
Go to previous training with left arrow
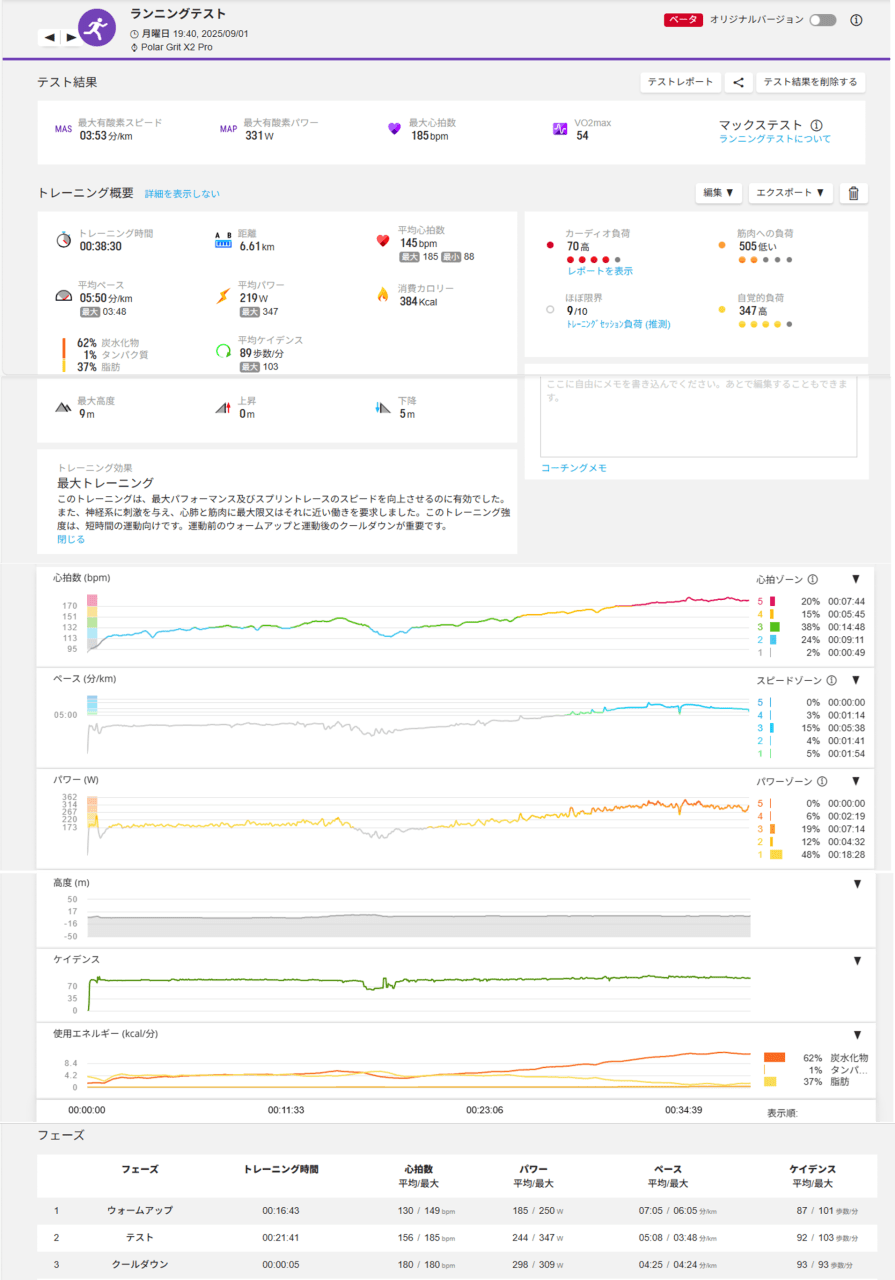pos(49,37)
